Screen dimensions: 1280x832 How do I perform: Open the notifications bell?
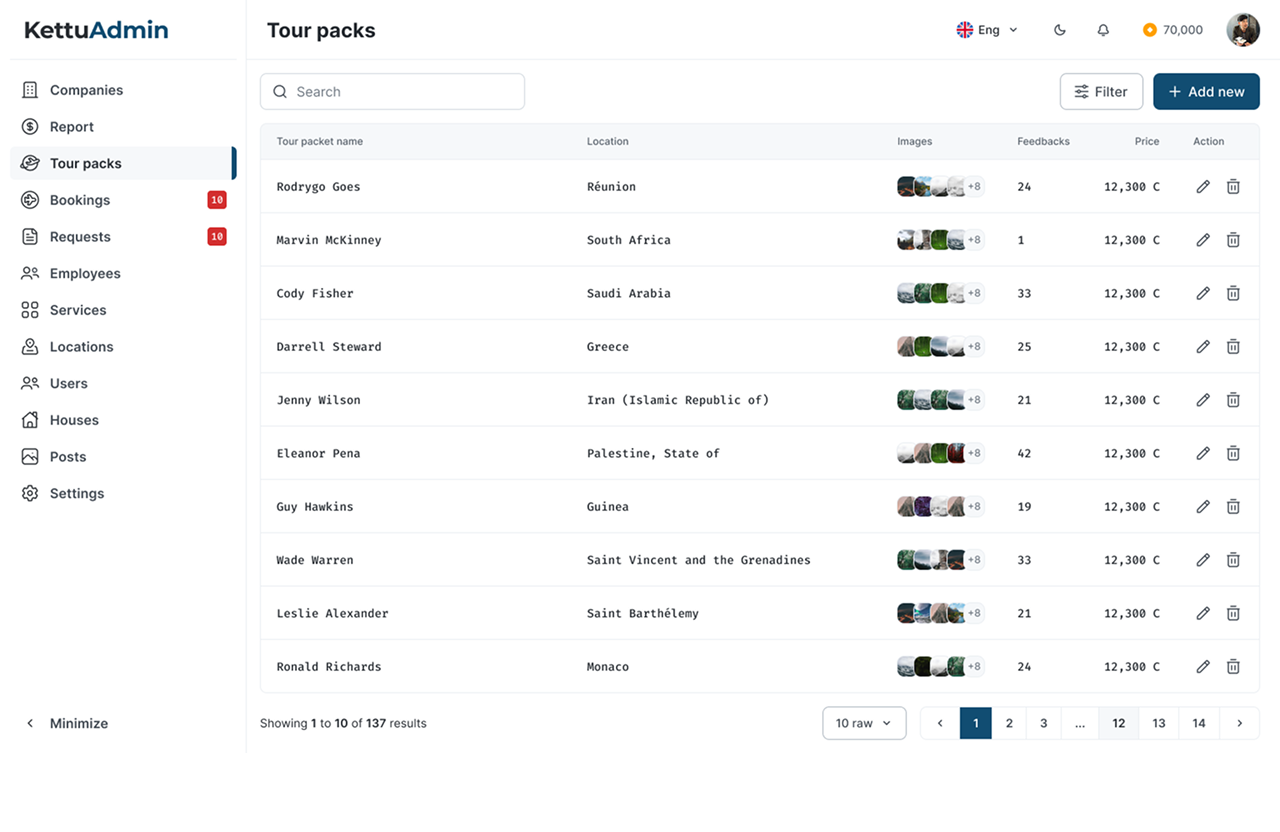point(1103,30)
